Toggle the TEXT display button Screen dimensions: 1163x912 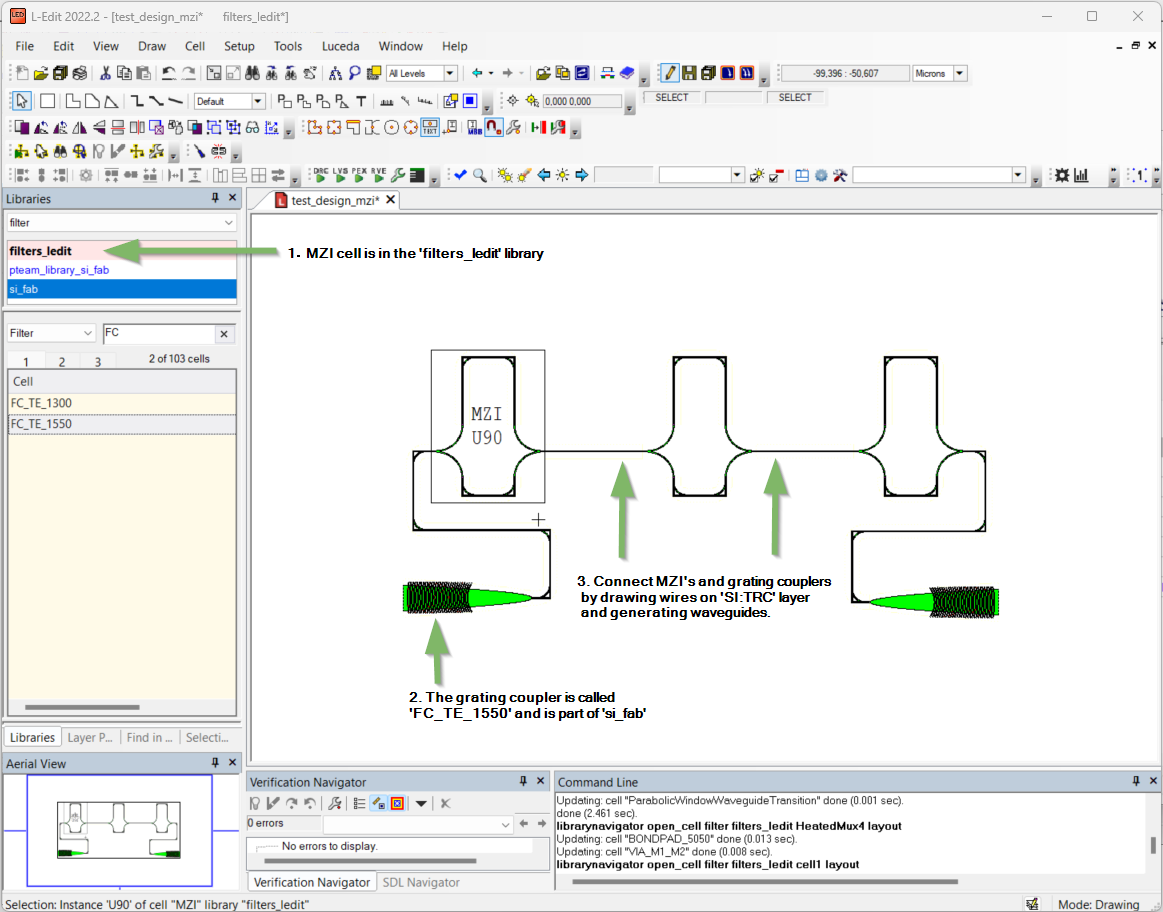click(429, 127)
